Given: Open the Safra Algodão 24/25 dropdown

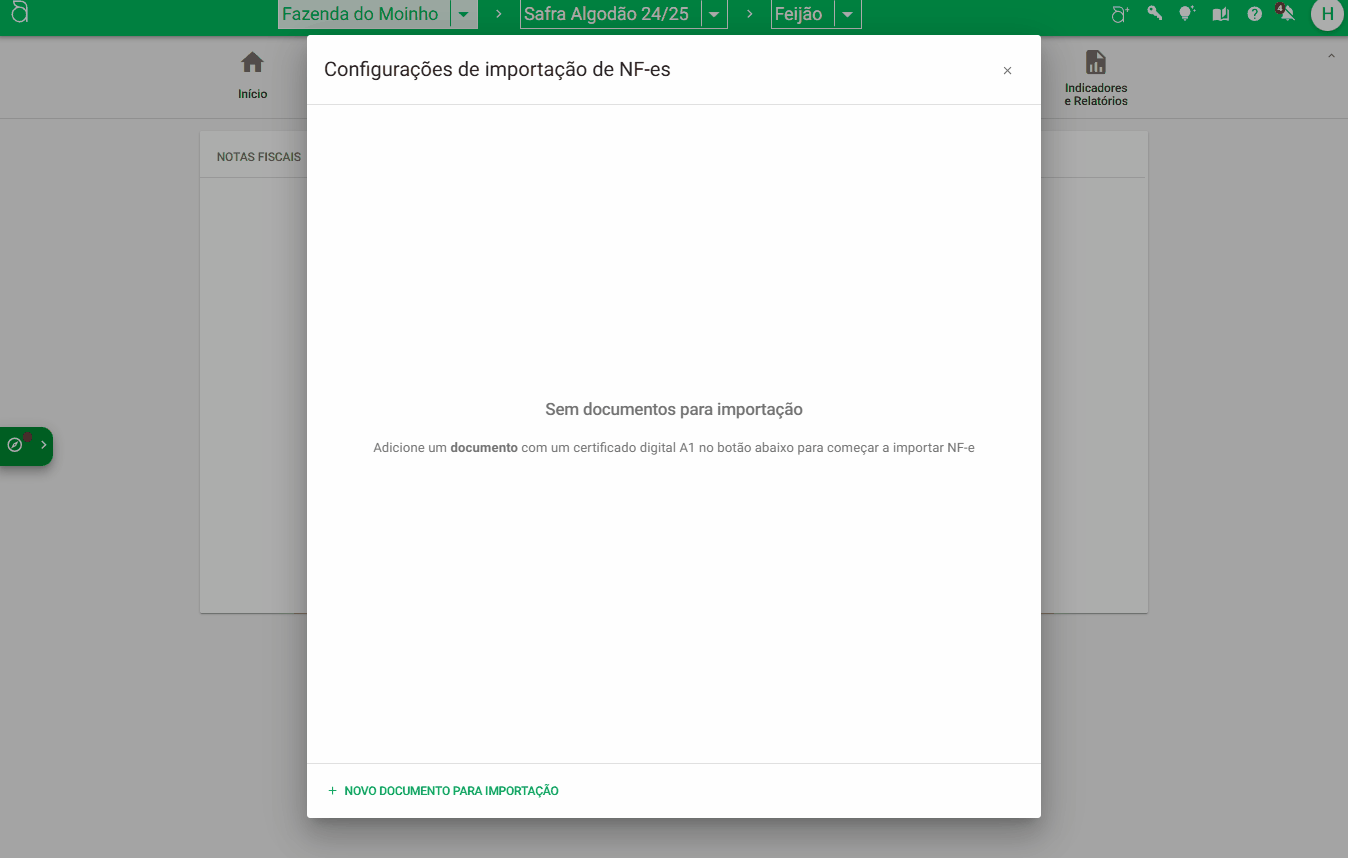Looking at the screenshot, I should 711,14.
